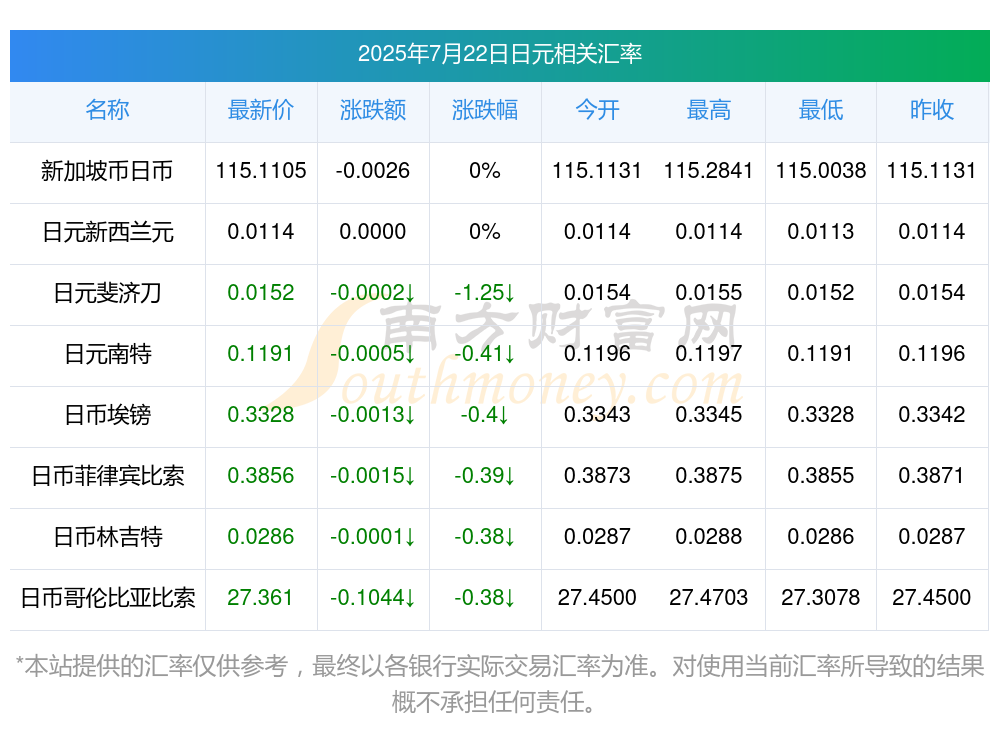This screenshot has width=1000, height=733.
Task: Click the disclaimer text below the table
Action: point(499,685)
